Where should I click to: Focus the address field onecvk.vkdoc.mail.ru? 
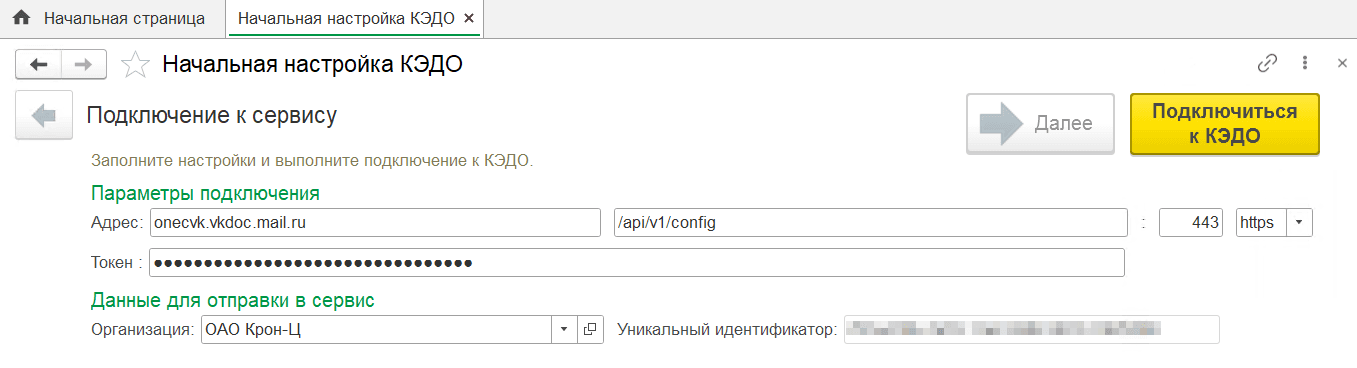click(x=375, y=223)
